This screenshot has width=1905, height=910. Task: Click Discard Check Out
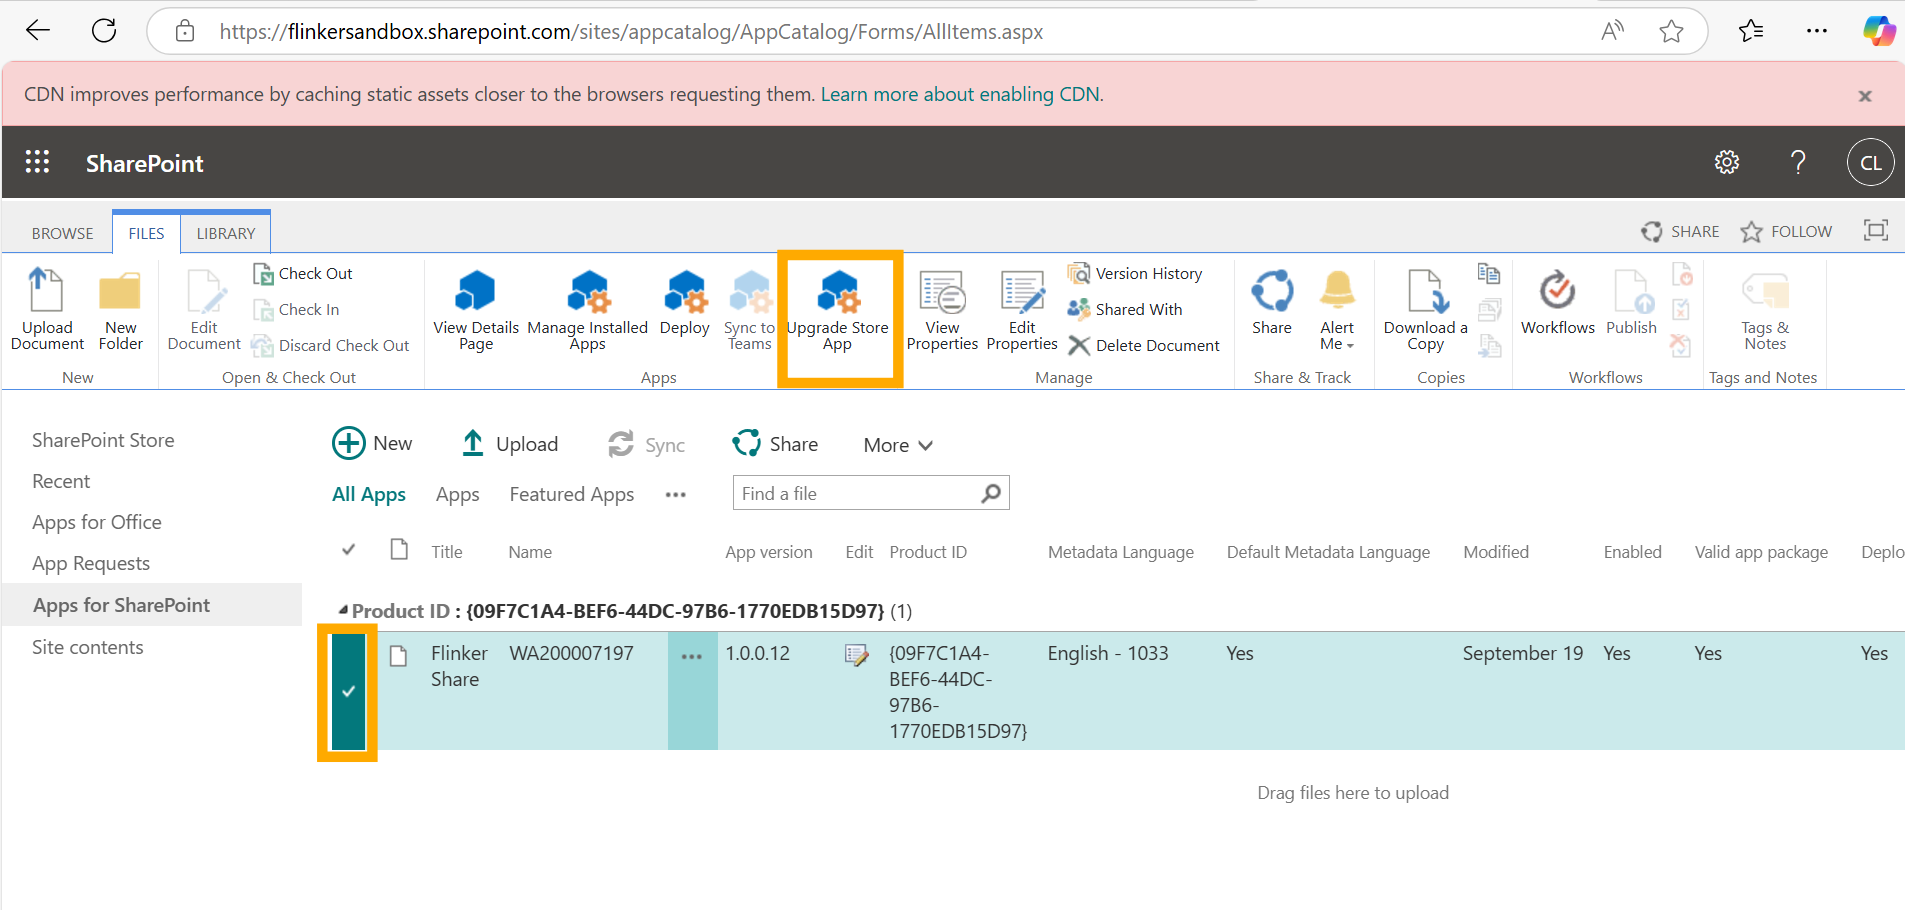tap(331, 345)
